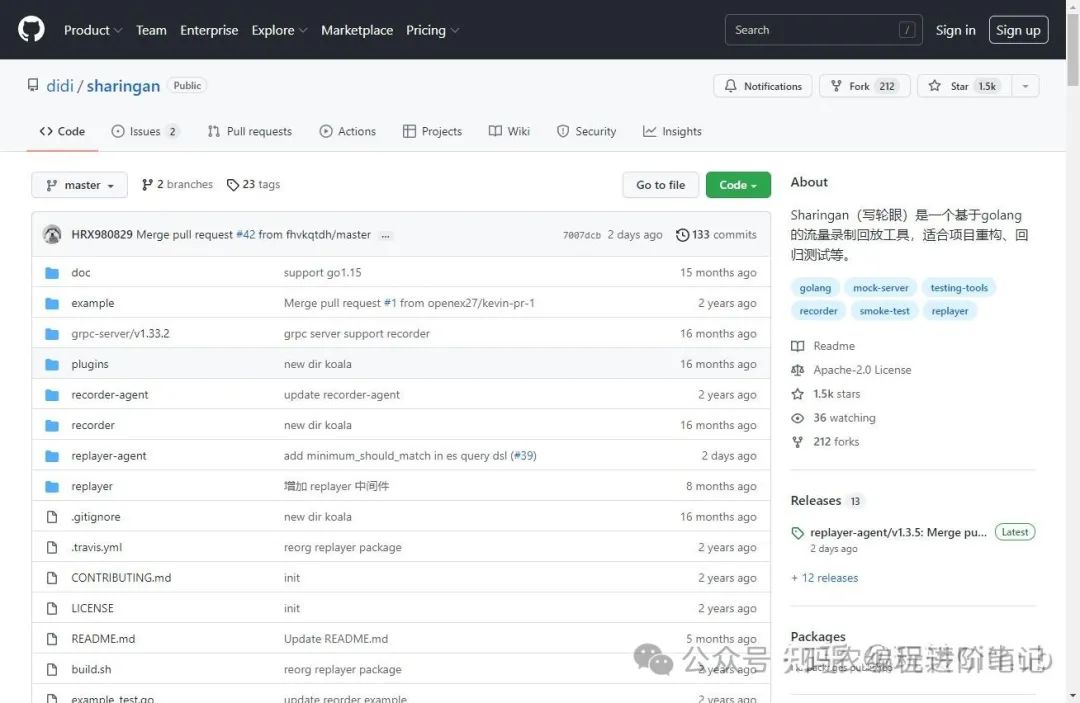Screen dimensions: 1080x703
Task: Switch to the Pull requests tab
Action: click(250, 131)
